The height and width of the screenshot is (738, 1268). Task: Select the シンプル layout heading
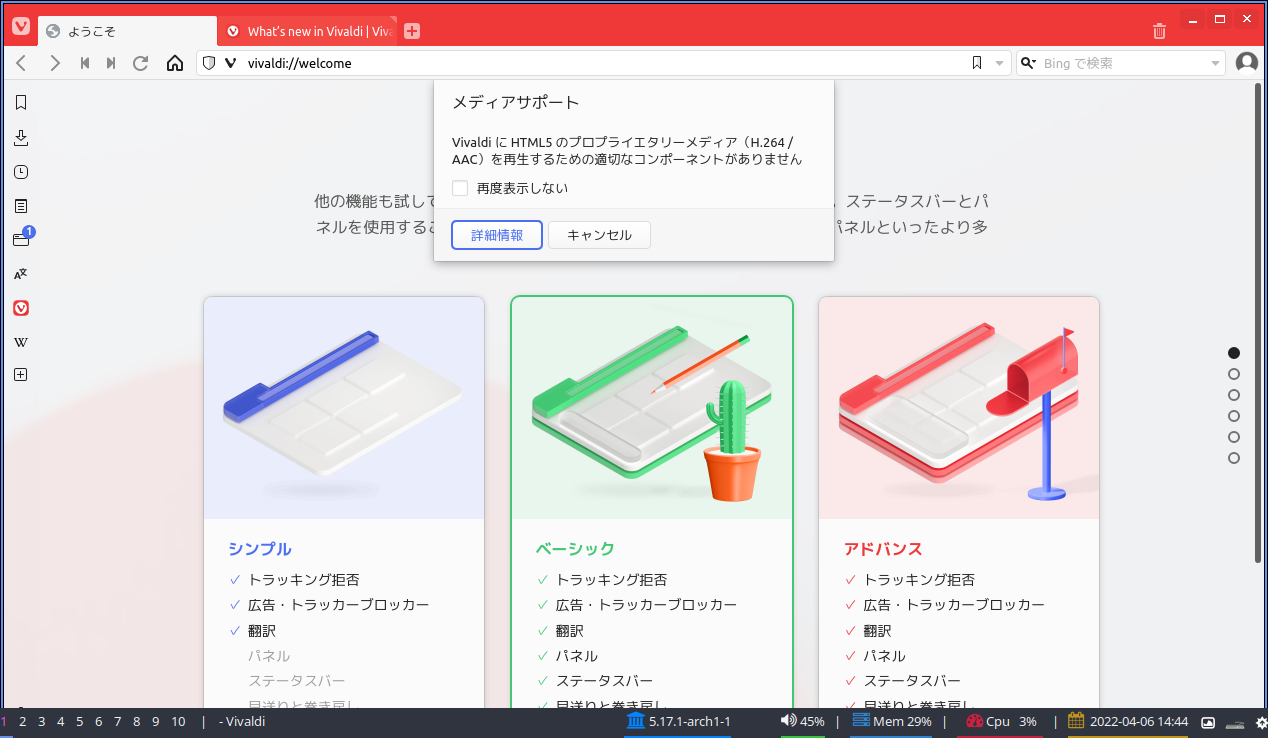tap(260, 549)
